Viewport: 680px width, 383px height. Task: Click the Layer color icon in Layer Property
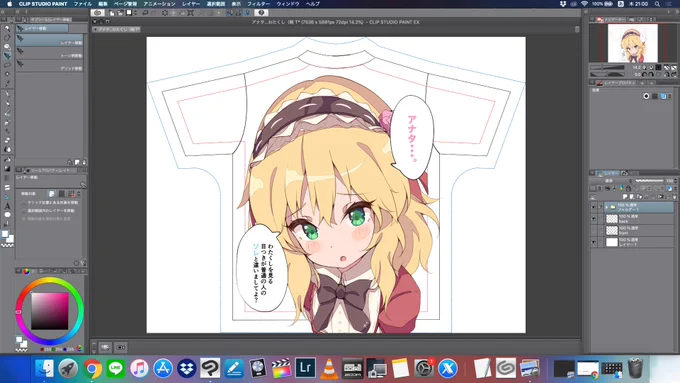click(x=664, y=96)
